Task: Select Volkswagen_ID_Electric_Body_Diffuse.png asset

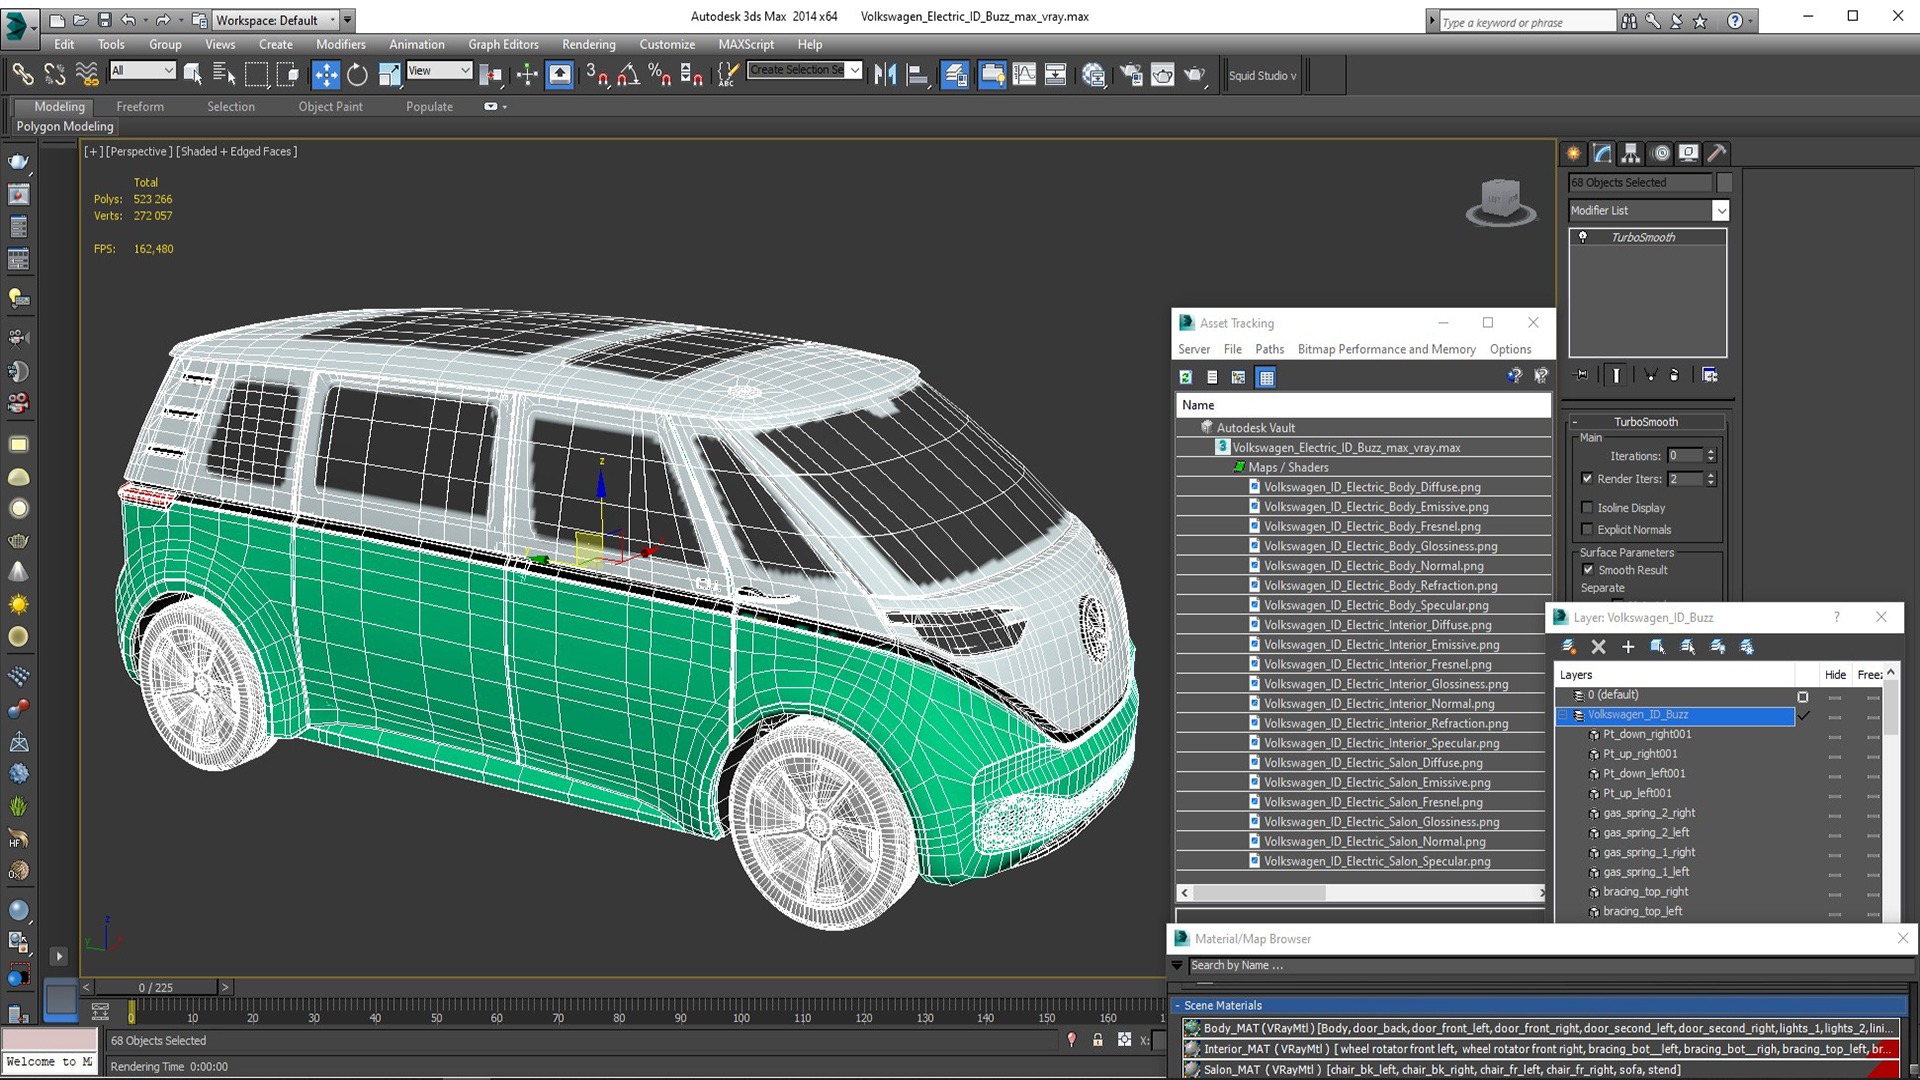Action: click(x=1371, y=487)
